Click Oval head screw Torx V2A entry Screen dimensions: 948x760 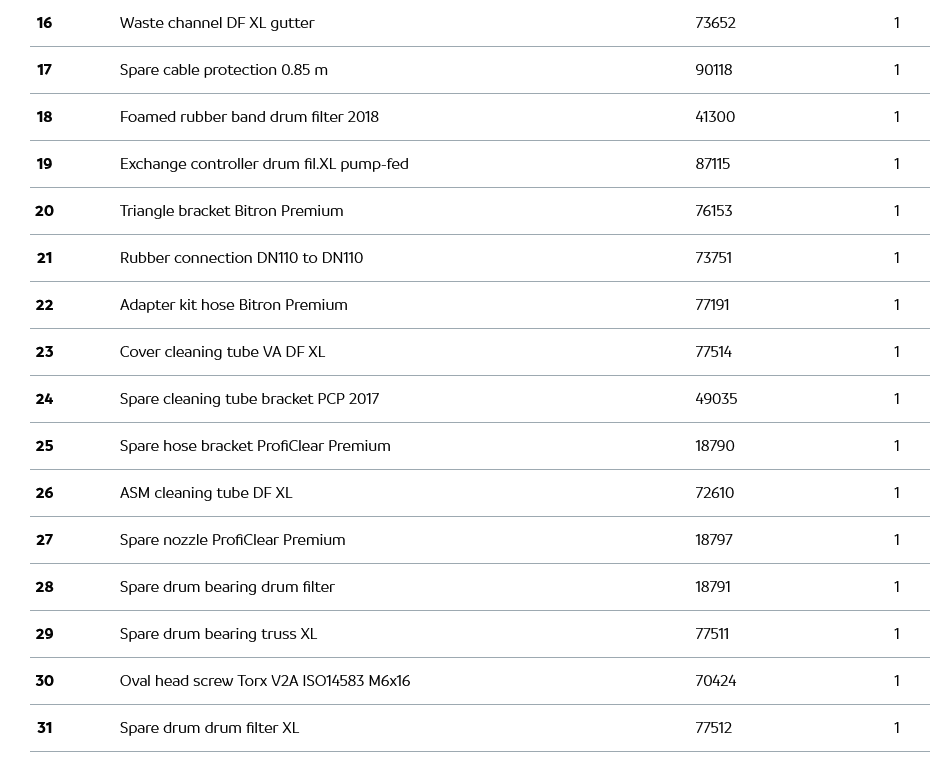pos(265,681)
